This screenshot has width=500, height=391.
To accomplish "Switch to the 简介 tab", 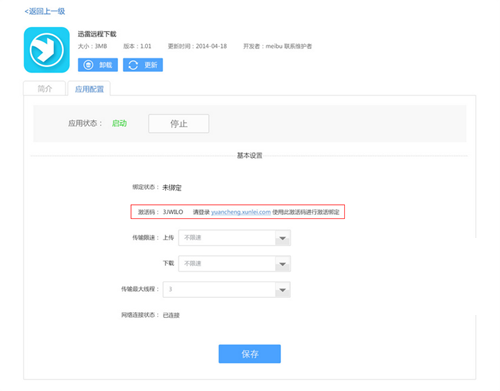I will pos(44,88).
